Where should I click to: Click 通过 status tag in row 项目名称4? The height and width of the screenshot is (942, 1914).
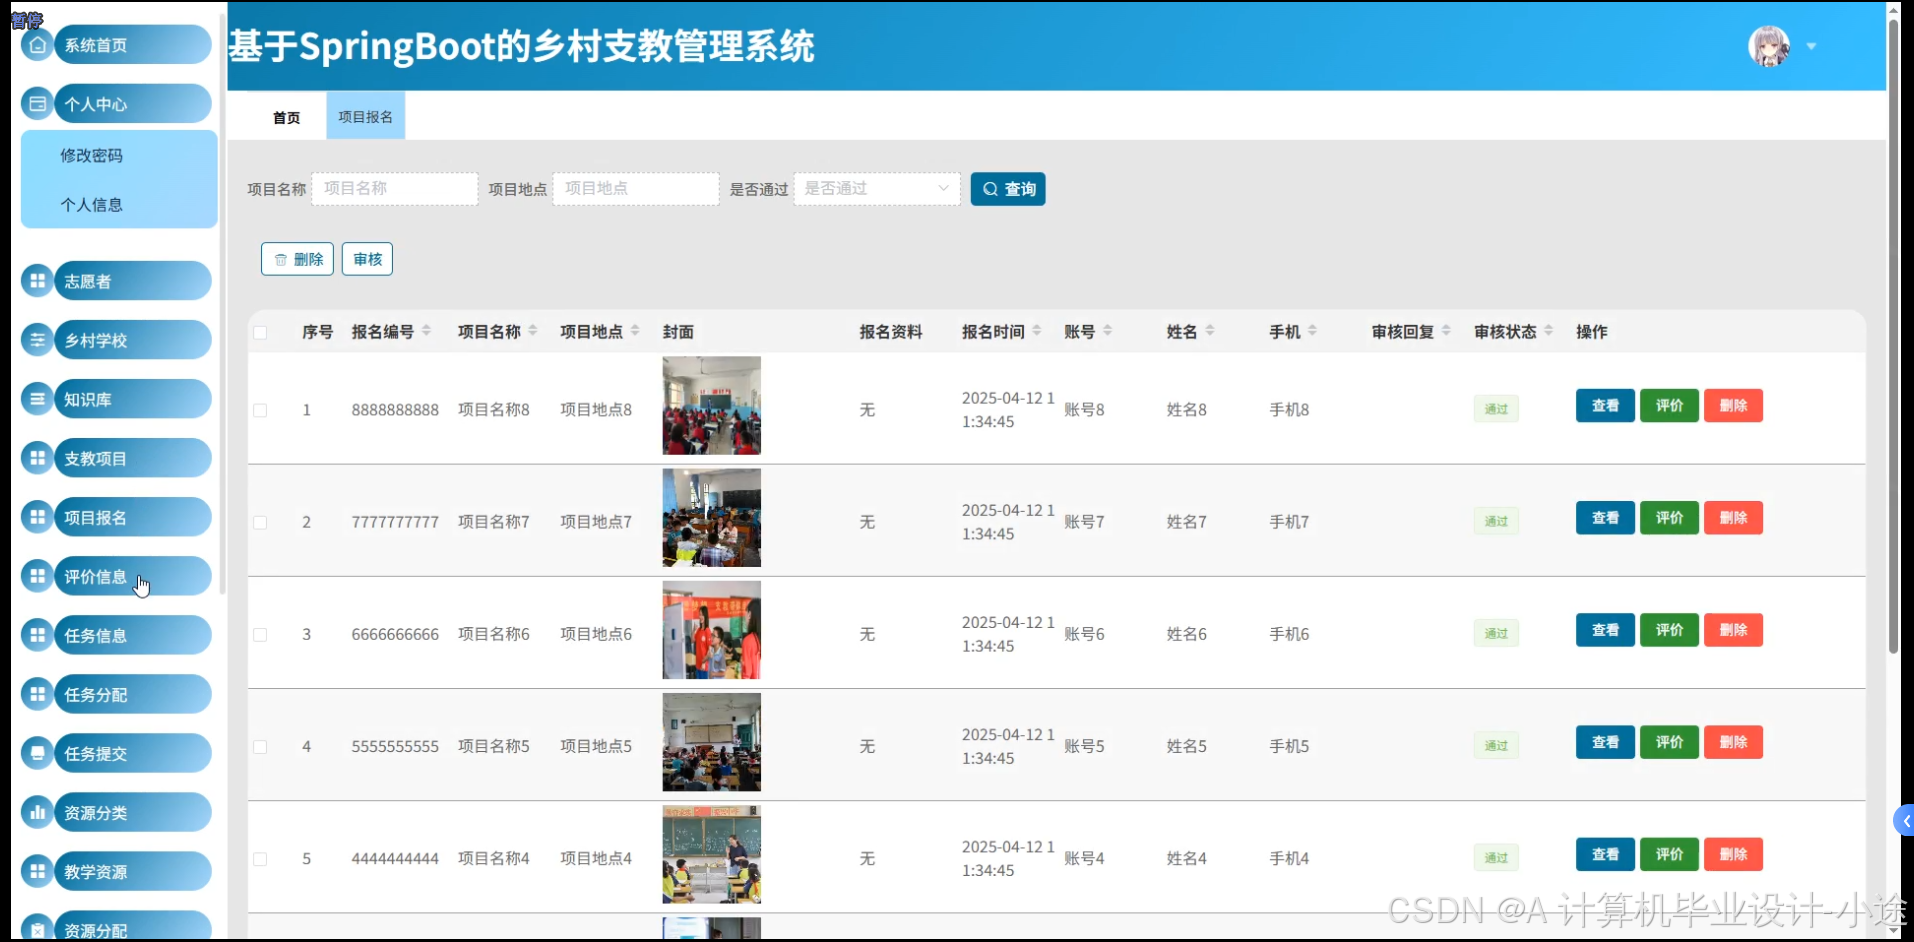[1496, 857]
